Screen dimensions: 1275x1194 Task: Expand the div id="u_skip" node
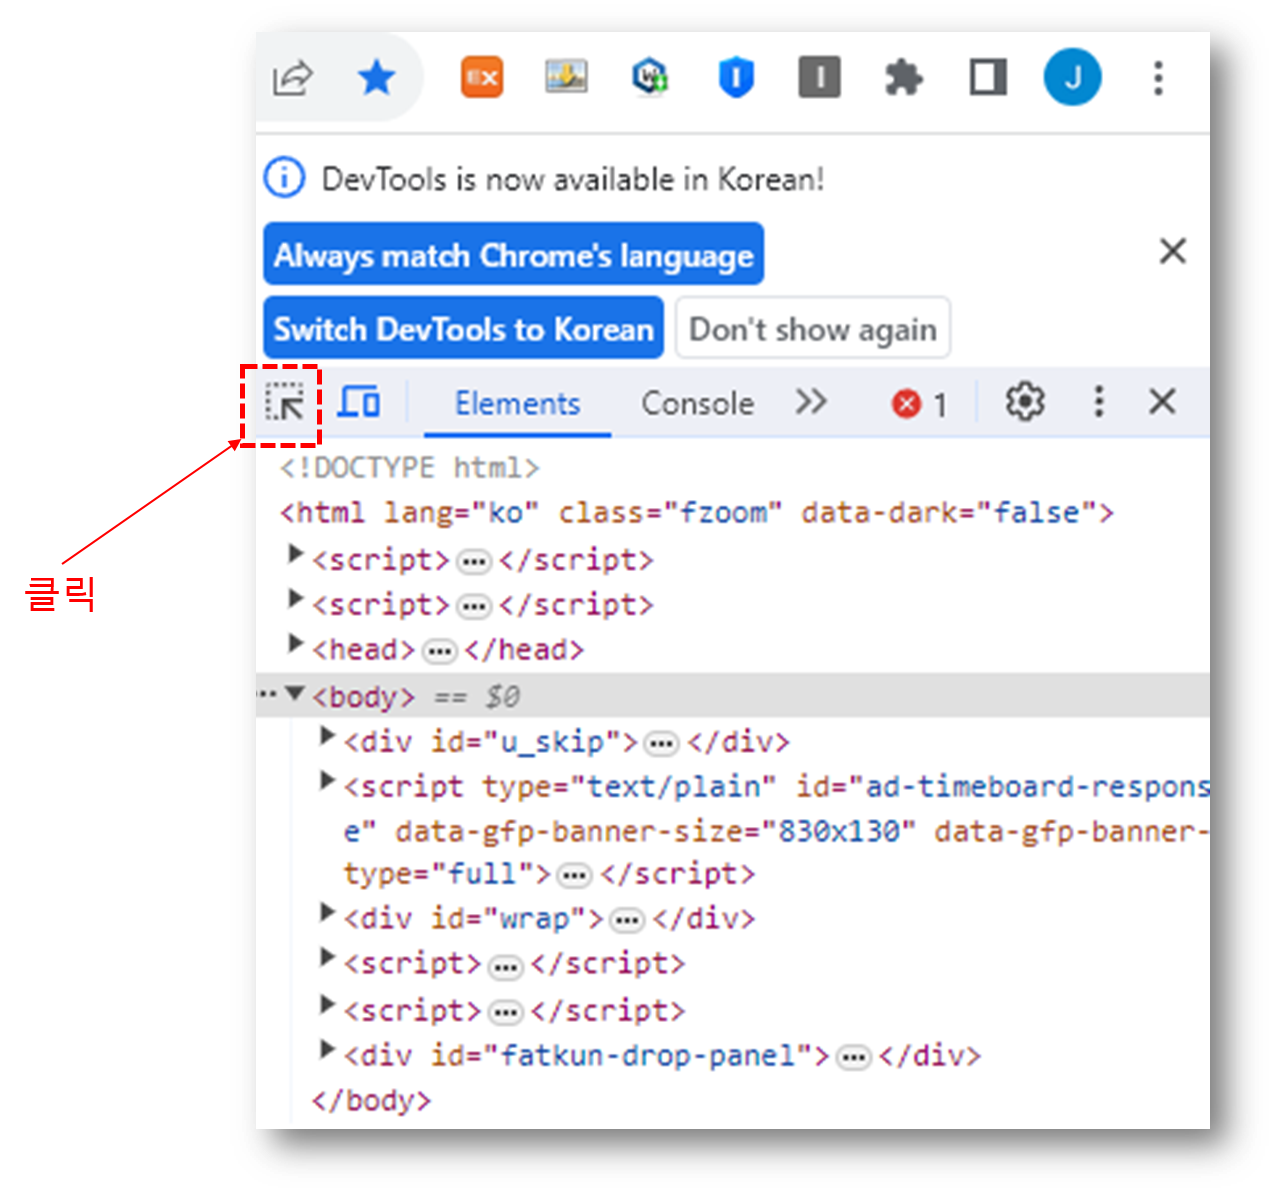(326, 735)
